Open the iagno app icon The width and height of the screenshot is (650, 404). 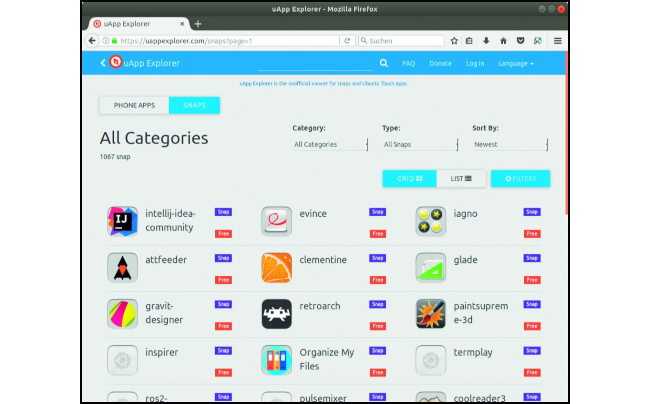click(x=431, y=221)
